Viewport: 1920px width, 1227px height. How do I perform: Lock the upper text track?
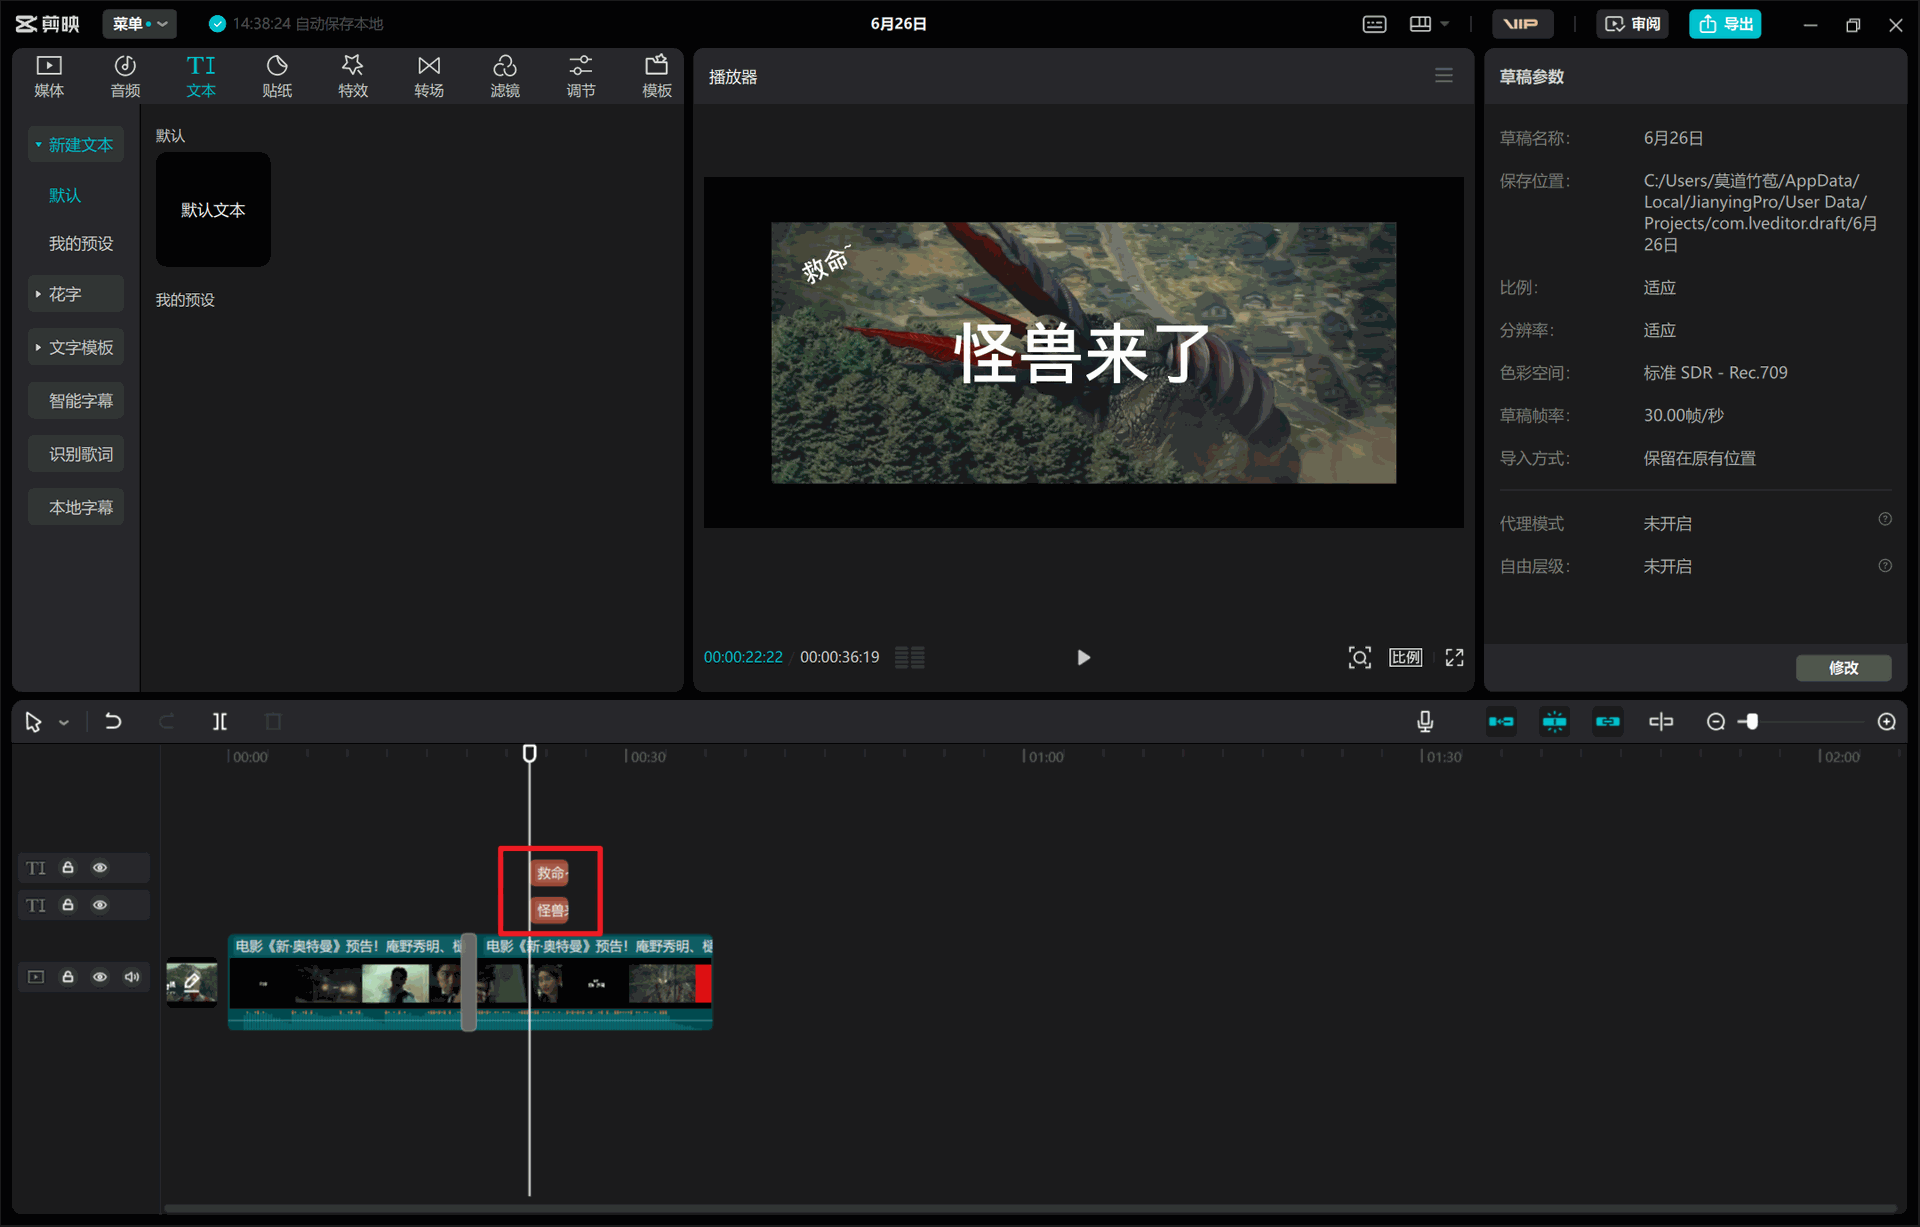(68, 867)
